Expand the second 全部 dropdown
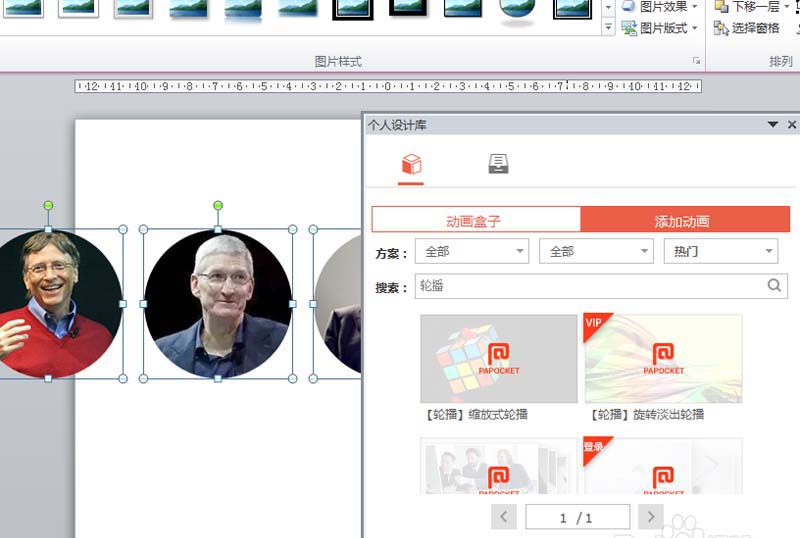Screen dimensions: 800x538 pyautogui.click(x=596, y=251)
